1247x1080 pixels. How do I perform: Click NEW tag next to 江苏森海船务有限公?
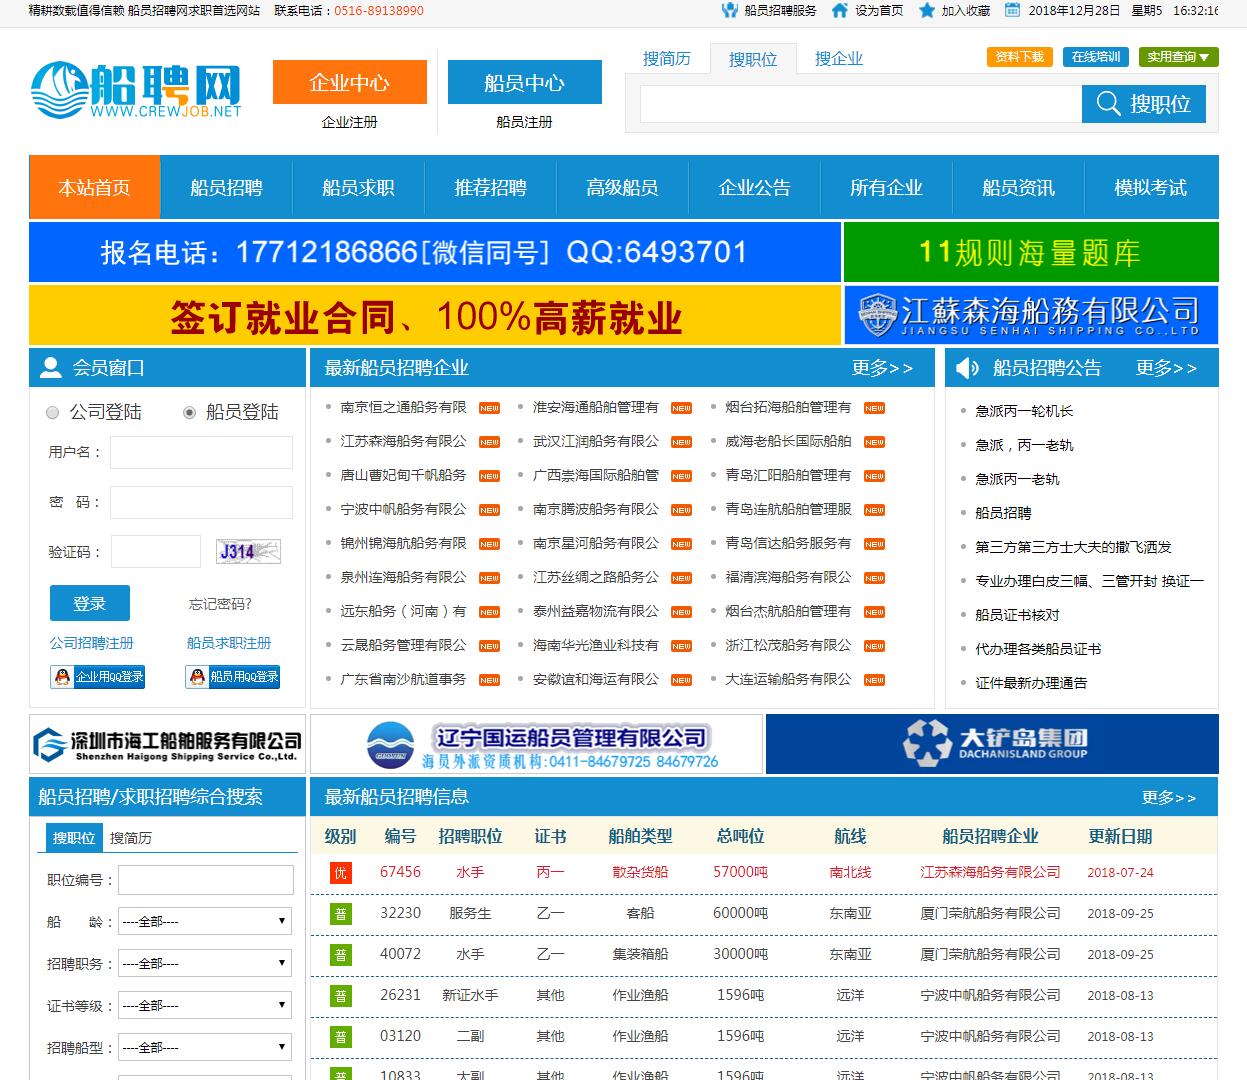pos(489,442)
